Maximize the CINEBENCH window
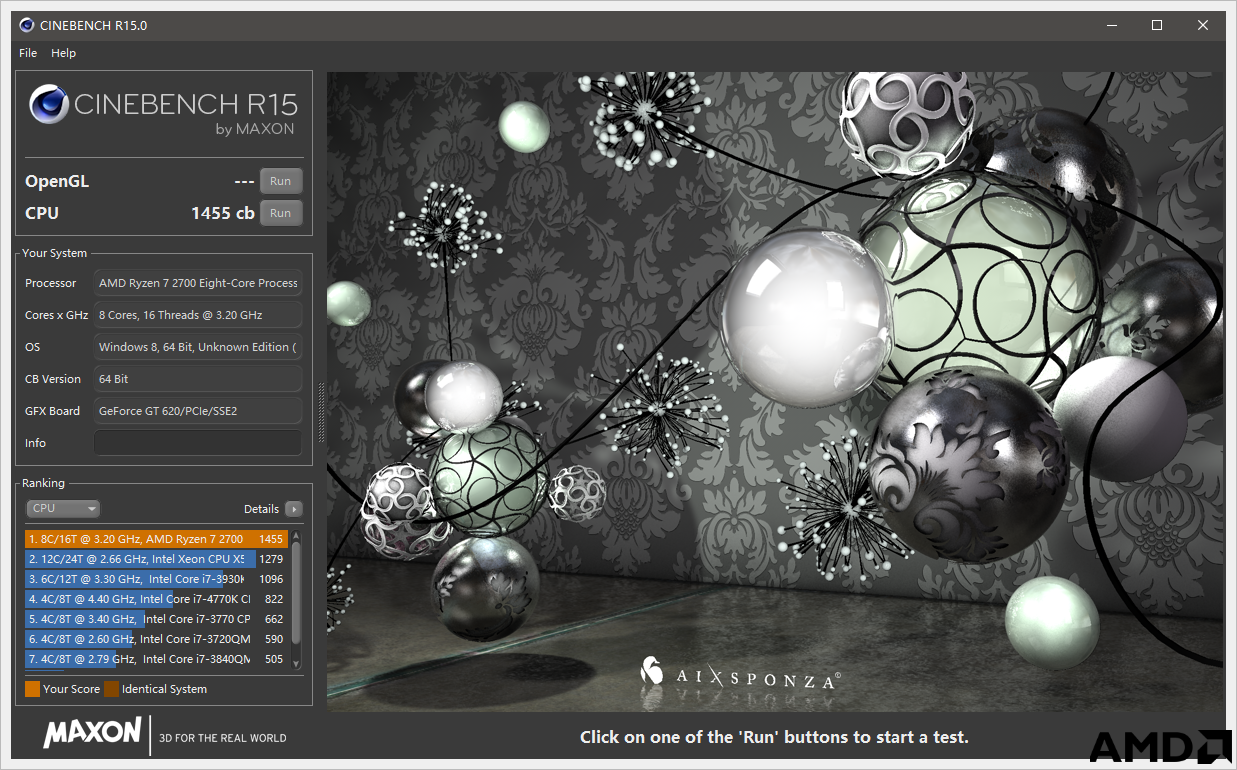The height and width of the screenshot is (770, 1237). point(1157,25)
